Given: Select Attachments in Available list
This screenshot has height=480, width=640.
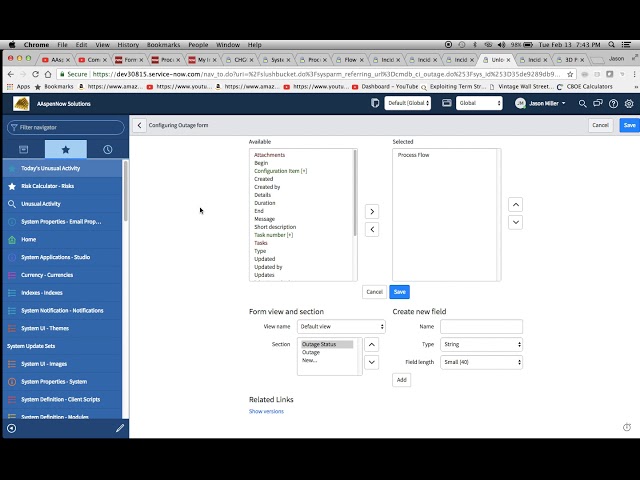Looking at the screenshot, I should tap(269, 155).
